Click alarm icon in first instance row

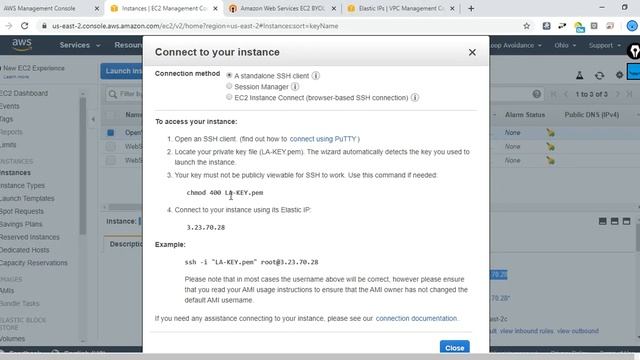(x=551, y=133)
